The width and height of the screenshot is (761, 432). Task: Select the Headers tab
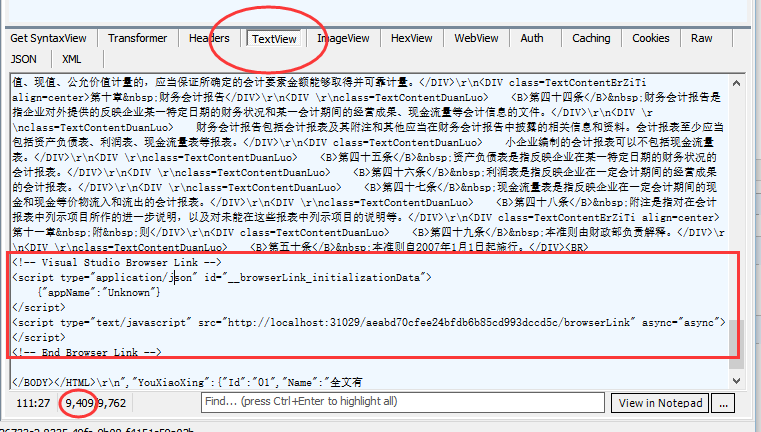(x=209, y=38)
